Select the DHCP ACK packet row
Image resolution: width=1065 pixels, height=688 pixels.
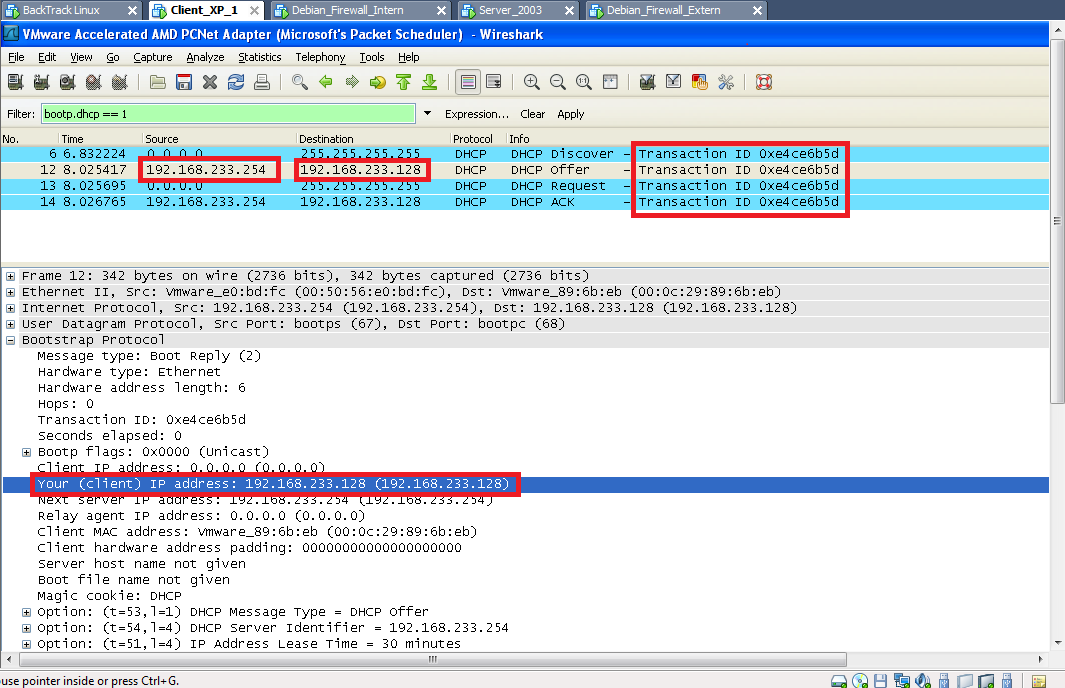(x=524, y=202)
